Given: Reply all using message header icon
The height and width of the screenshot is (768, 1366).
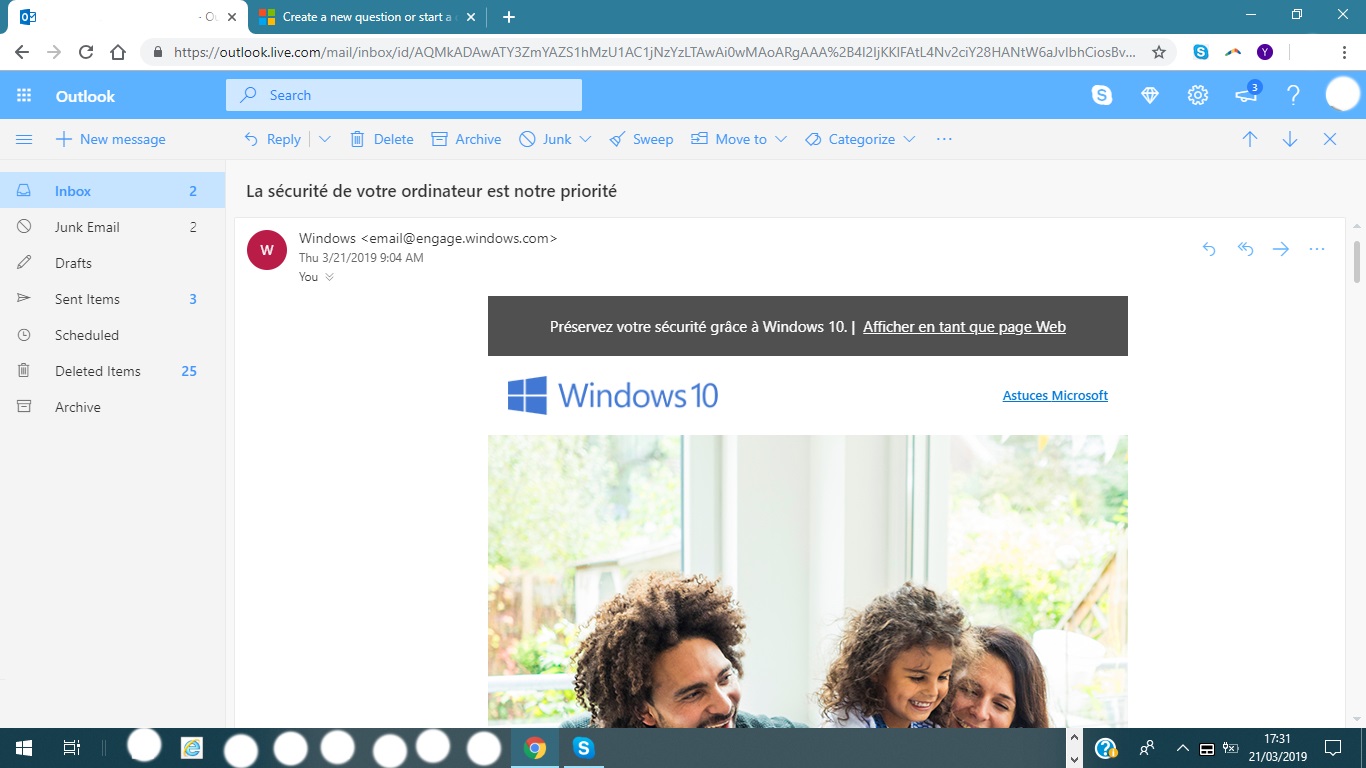Looking at the screenshot, I should point(1245,249).
